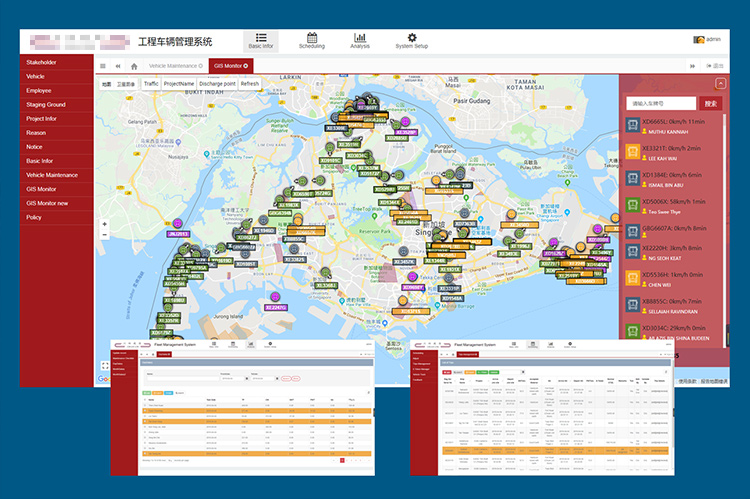Open the Scheduling calendar icon
The image size is (750, 499).
point(312,37)
